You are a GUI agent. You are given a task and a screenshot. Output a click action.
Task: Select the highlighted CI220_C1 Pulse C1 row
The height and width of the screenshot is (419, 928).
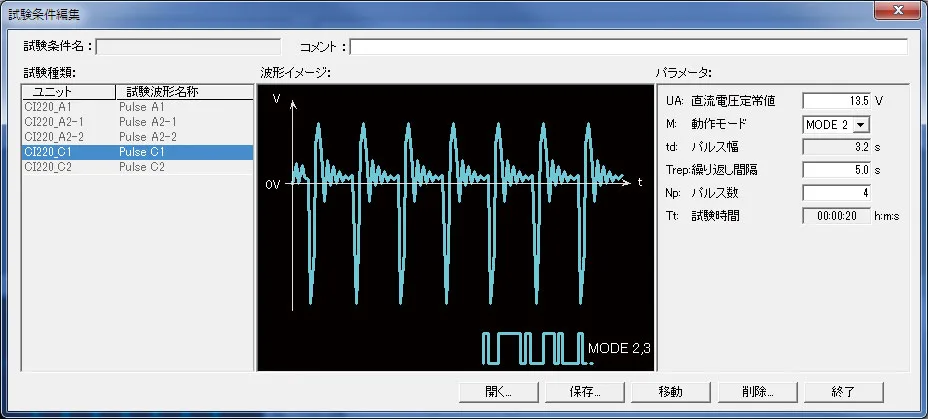135,152
